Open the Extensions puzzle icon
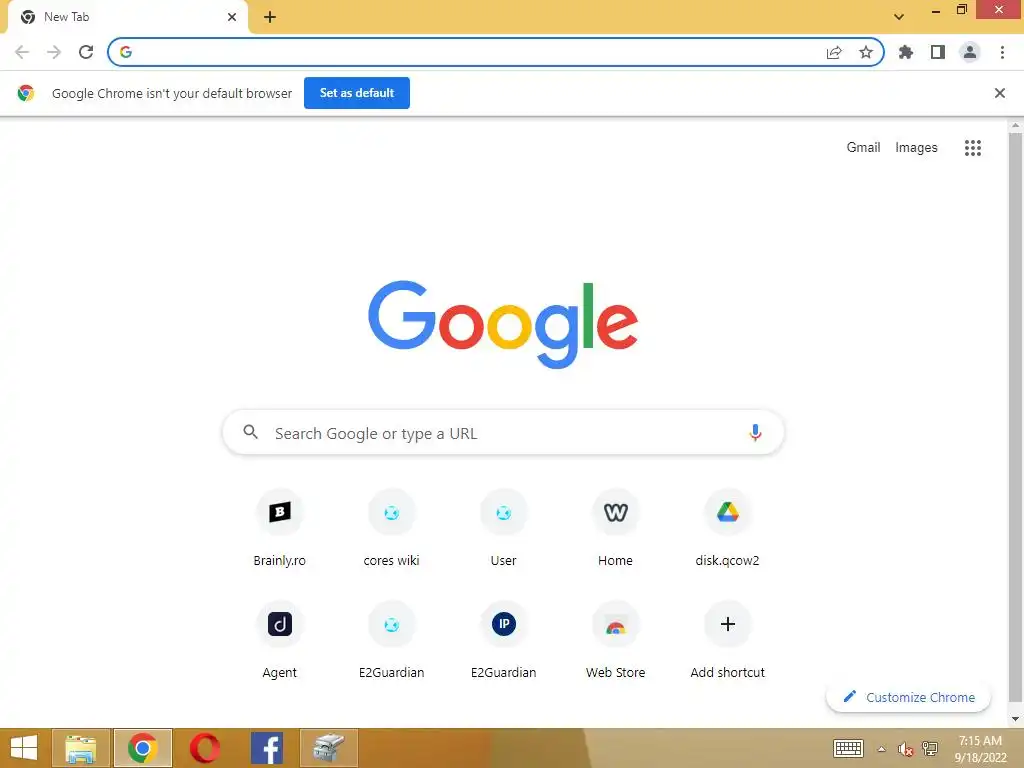 click(905, 52)
